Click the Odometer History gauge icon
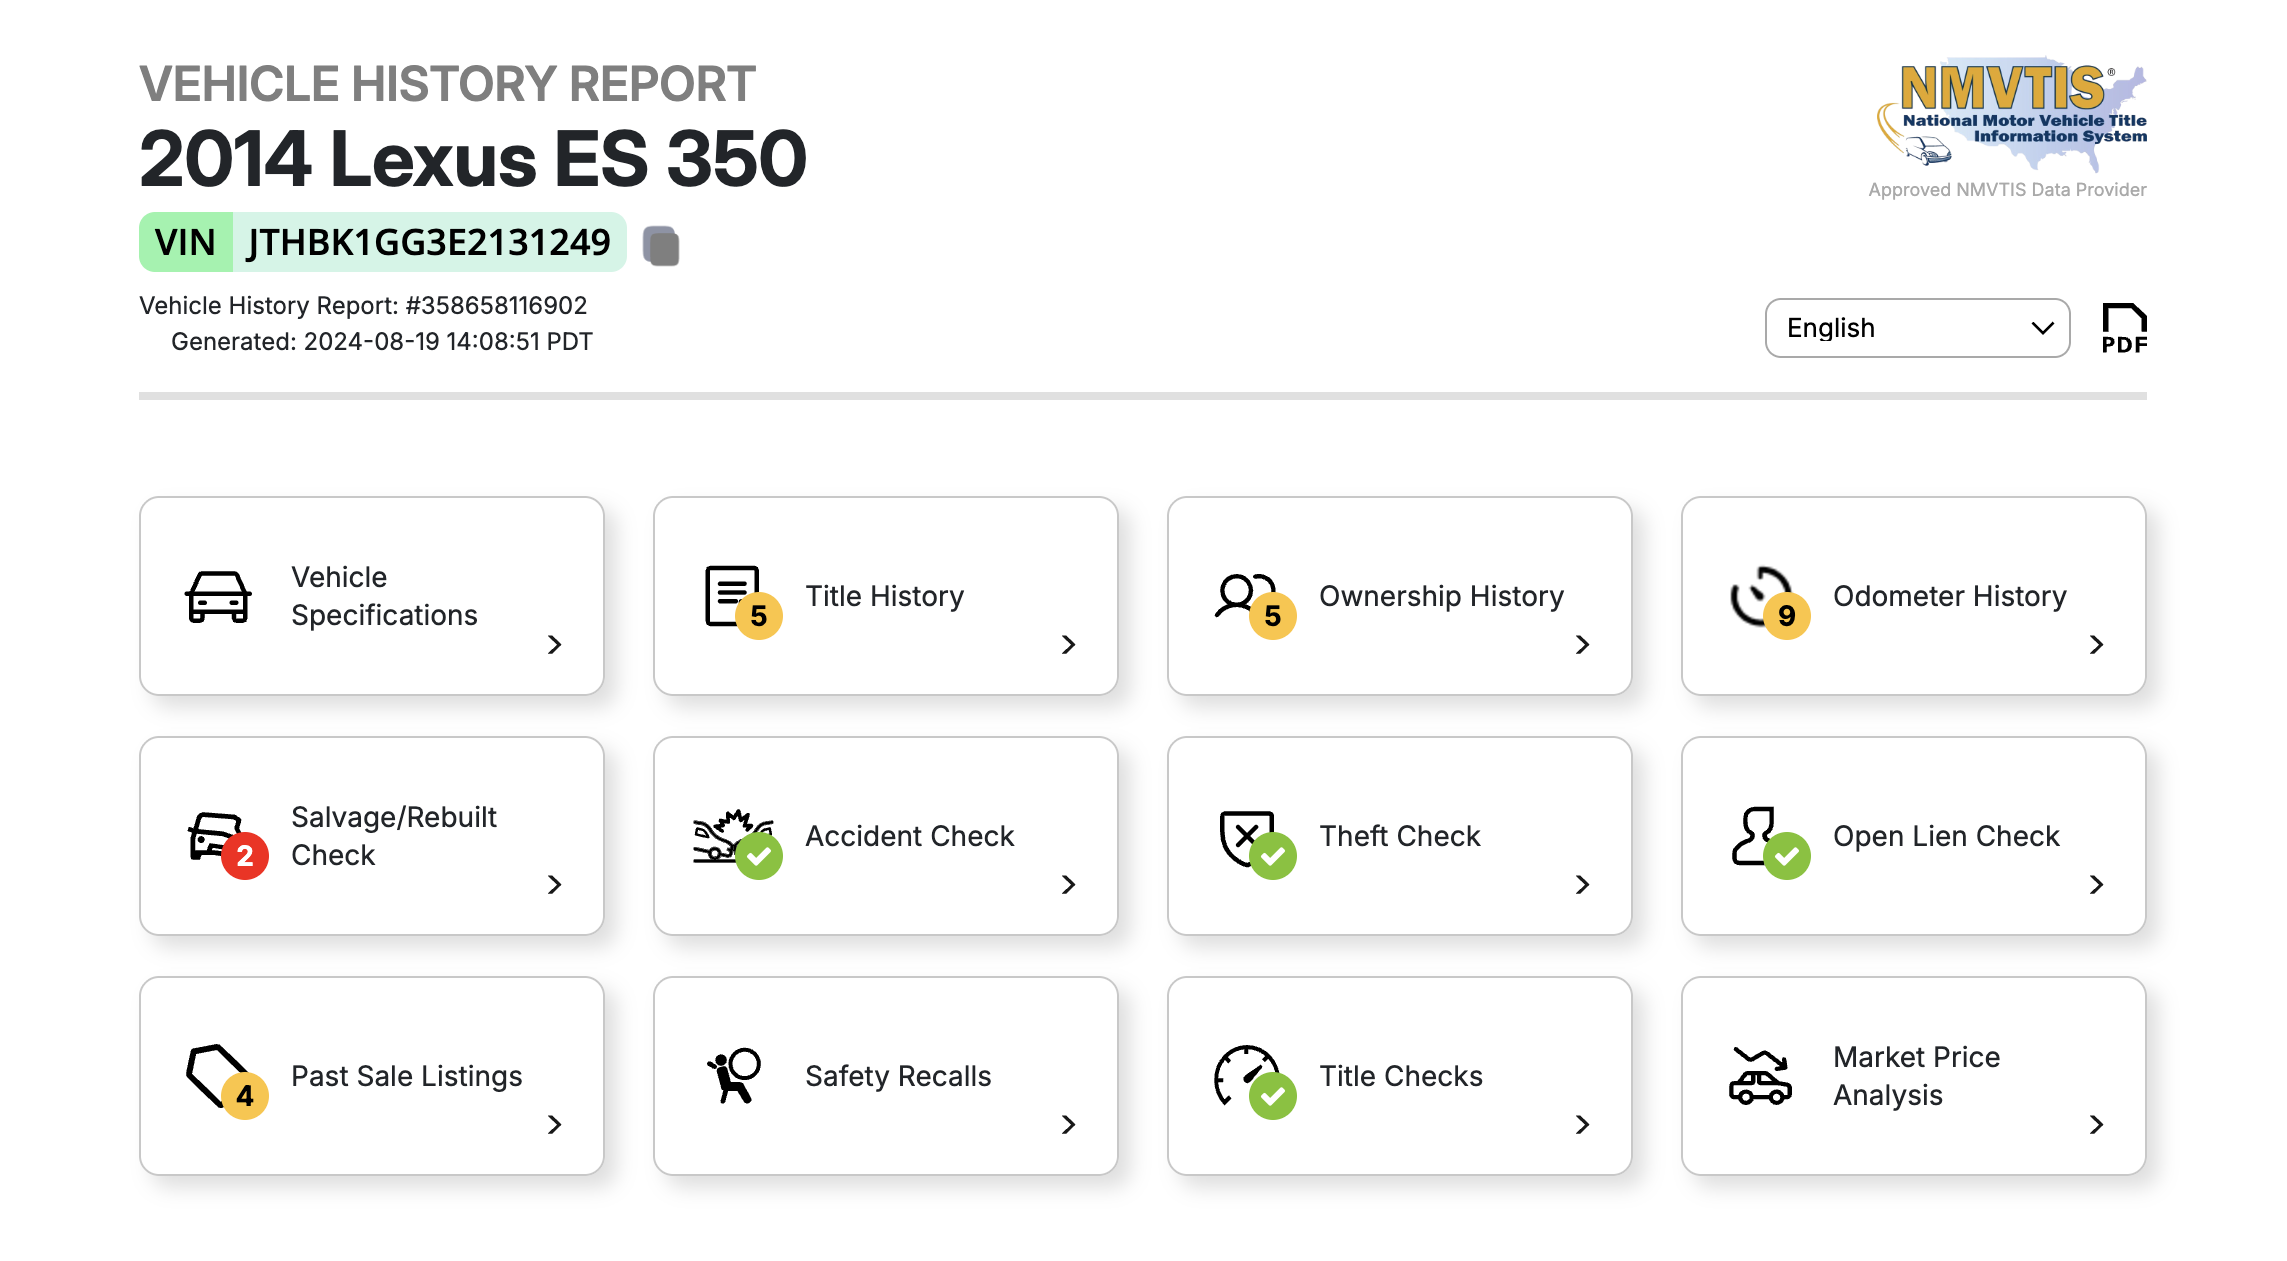Screen dimensions: 2287x1261 1757,593
